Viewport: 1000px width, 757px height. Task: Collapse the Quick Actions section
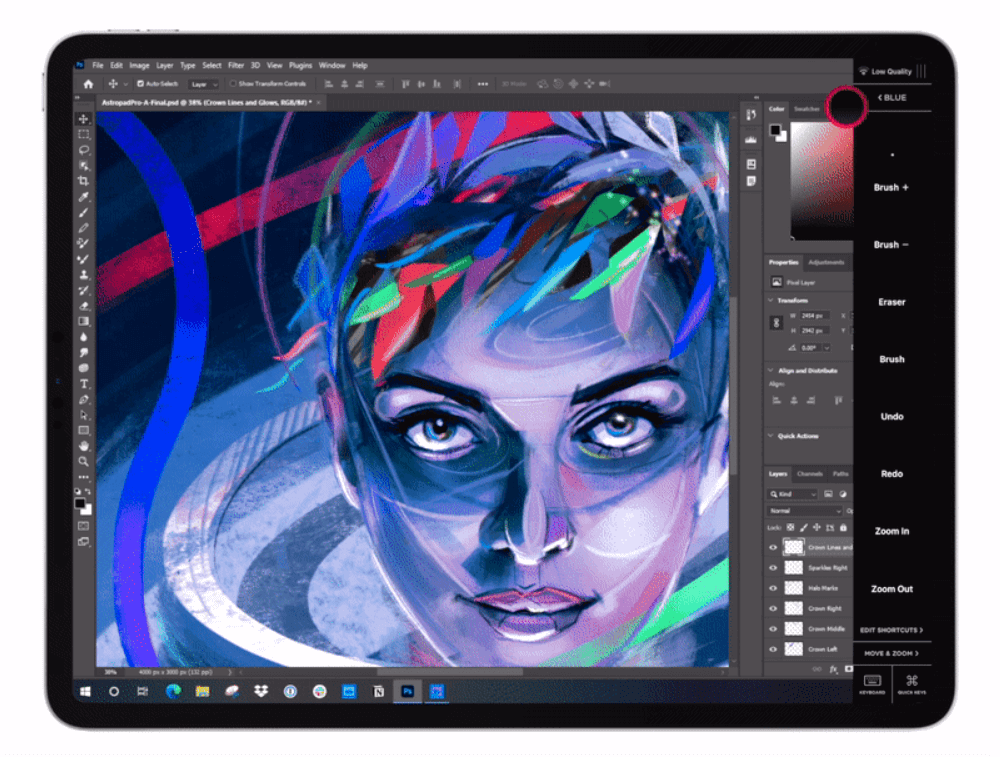coord(770,436)
